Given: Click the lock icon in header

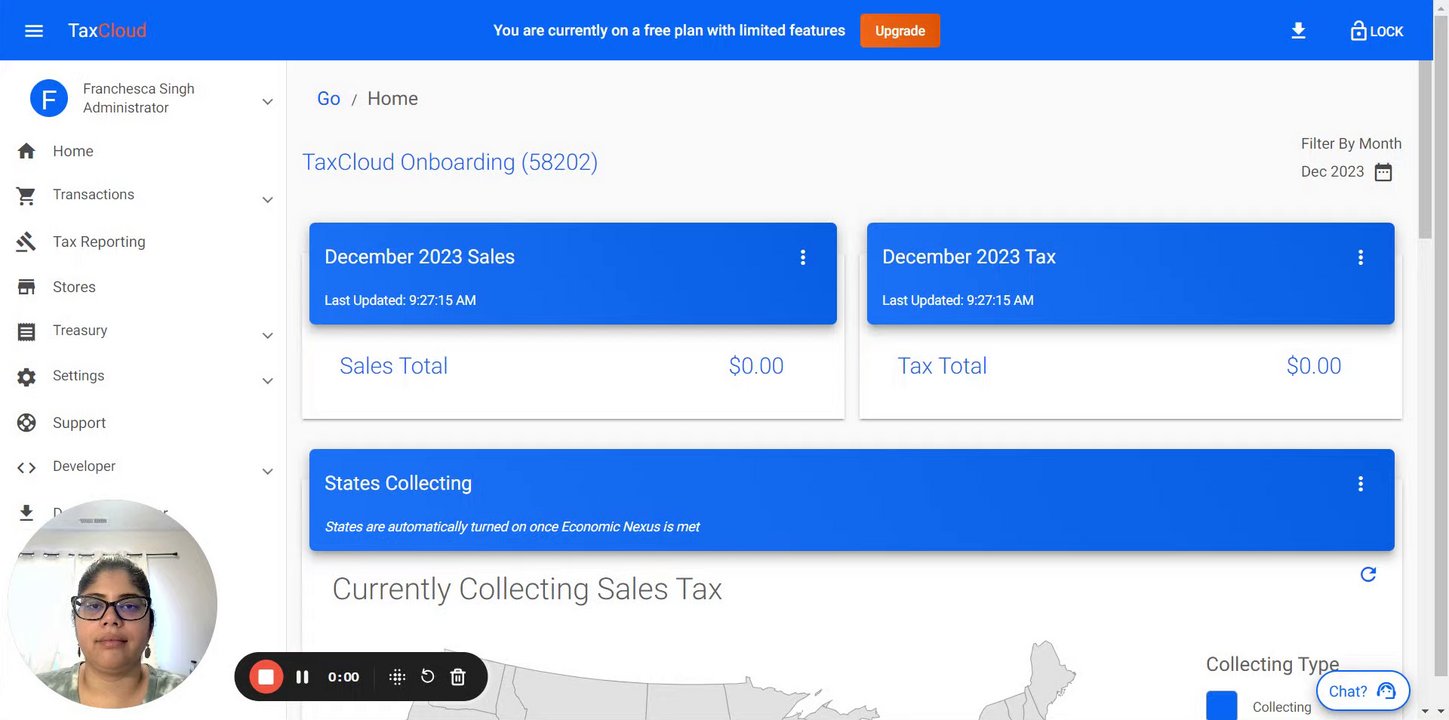Looking at the screenshot, I should coord(1358,31).
